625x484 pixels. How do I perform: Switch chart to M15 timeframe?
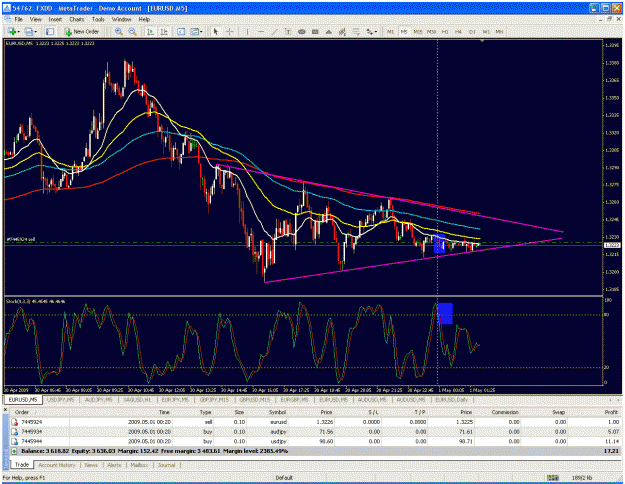417,31
